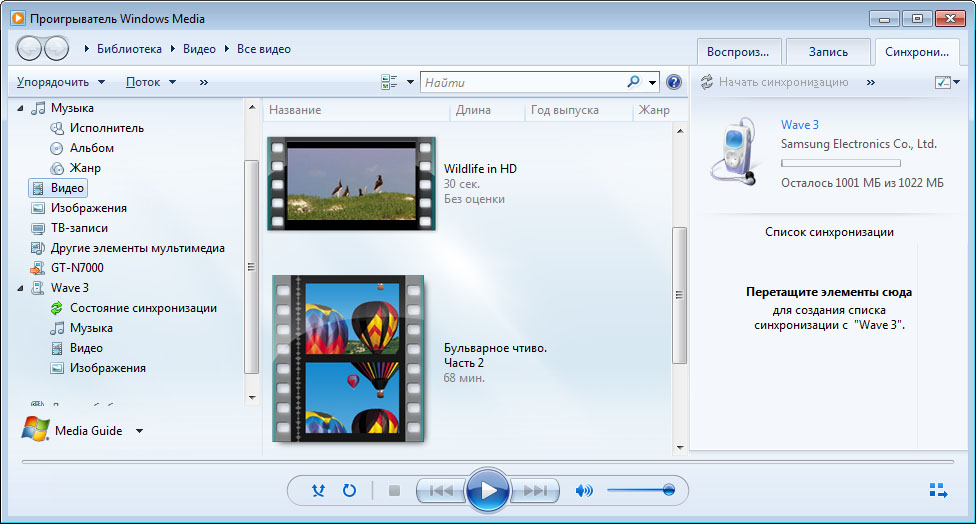Collapse the Wave 3 tree node
The image size is (976, 524).
click(20, 288)
